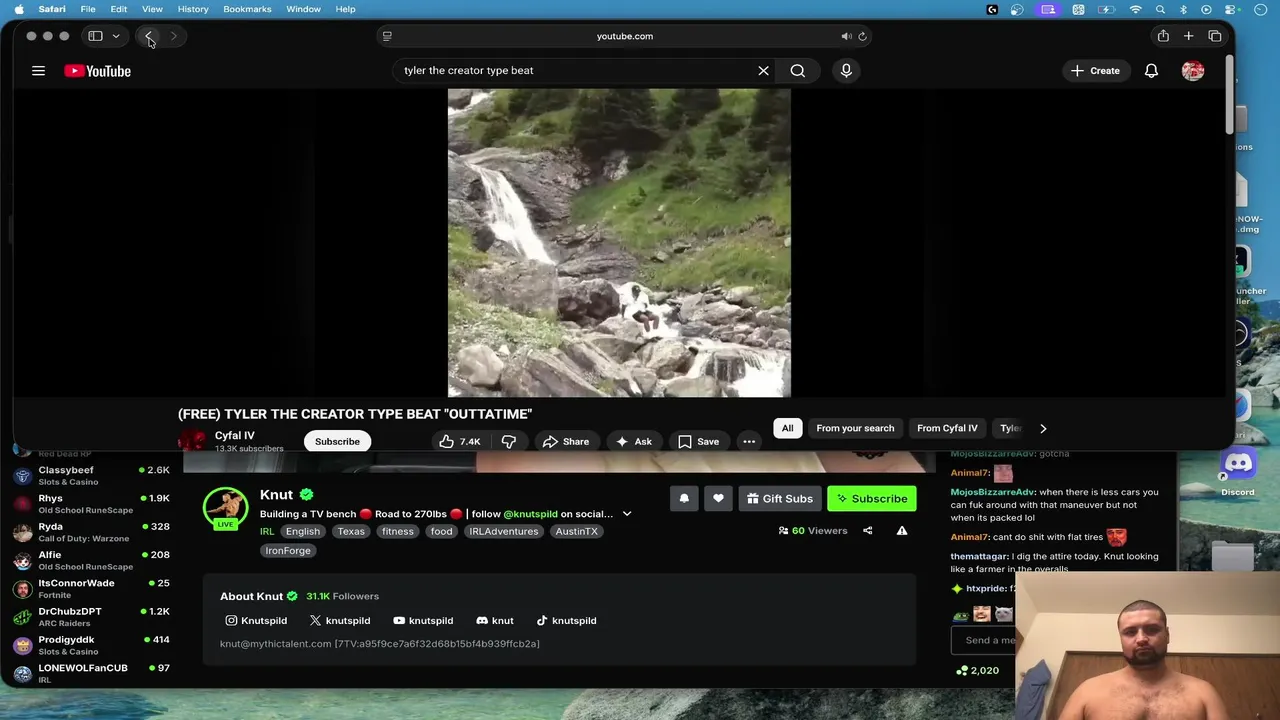The image size is (1280, 720).
Task: Clear the YouTube search field
Action: click(763, 71)
